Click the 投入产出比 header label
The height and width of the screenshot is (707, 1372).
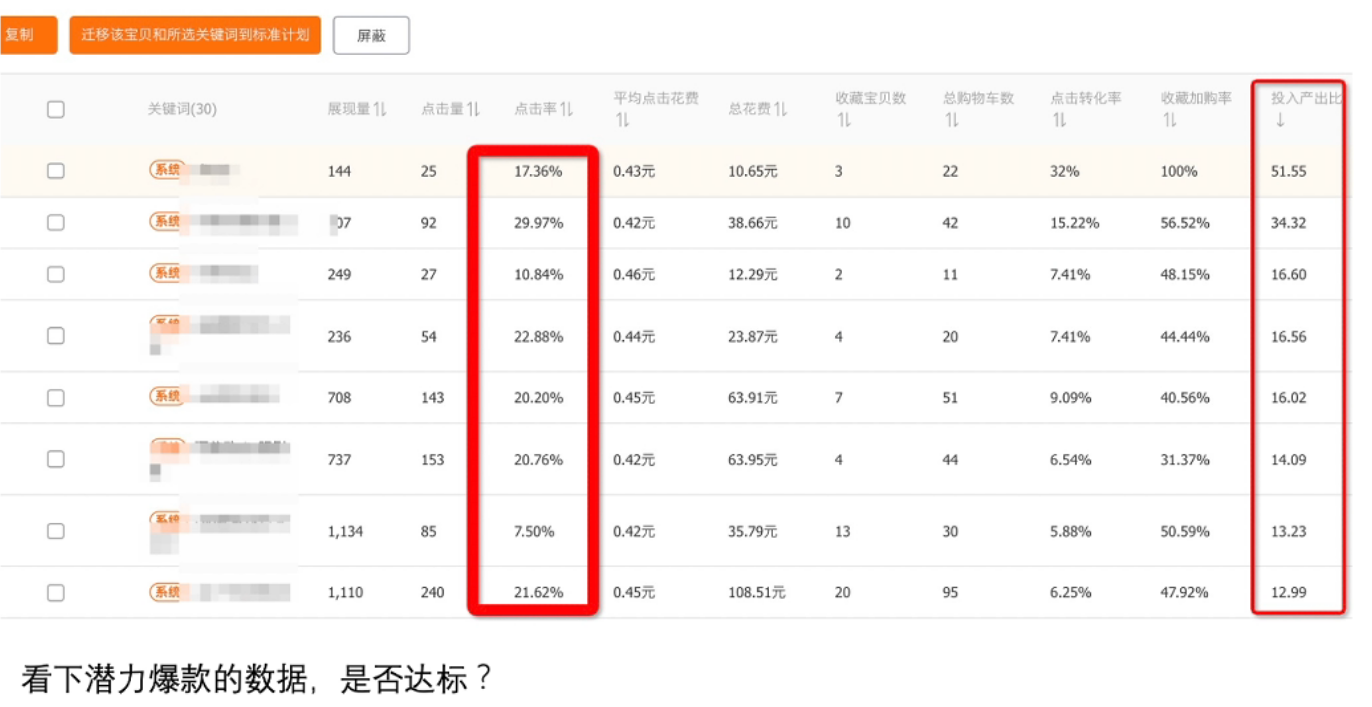tap(1306, 98)
